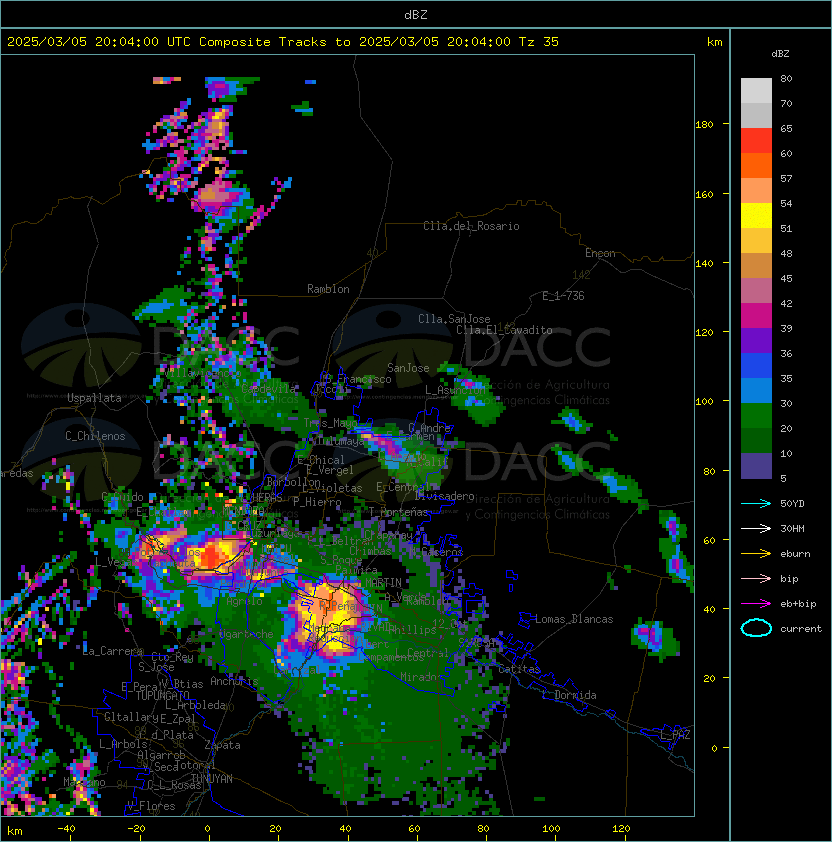Click the 'Clla.del_Rosario' place label
832x842 pixels.
coord(471,226)
